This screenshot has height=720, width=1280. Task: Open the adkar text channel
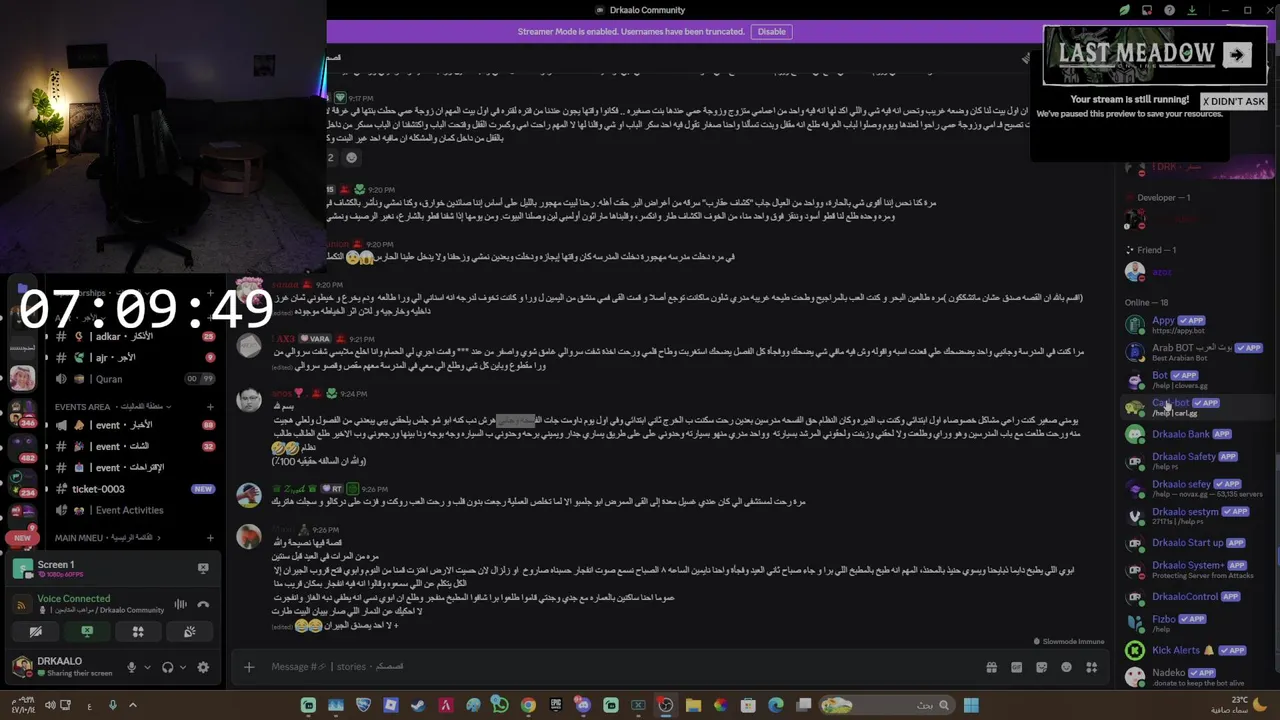(x=136, y=336)
